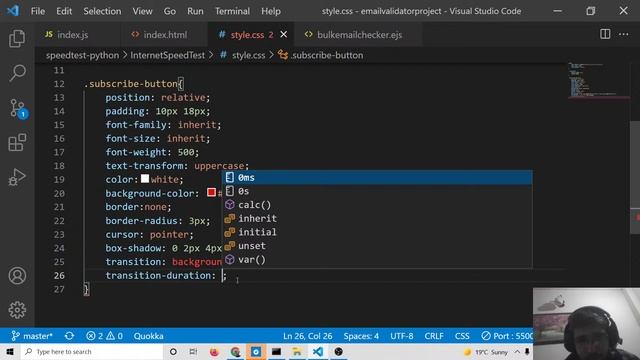The height and width of the screenshot is (360, 640).
Task: Open the Edit menu
Action: [64, 11]
